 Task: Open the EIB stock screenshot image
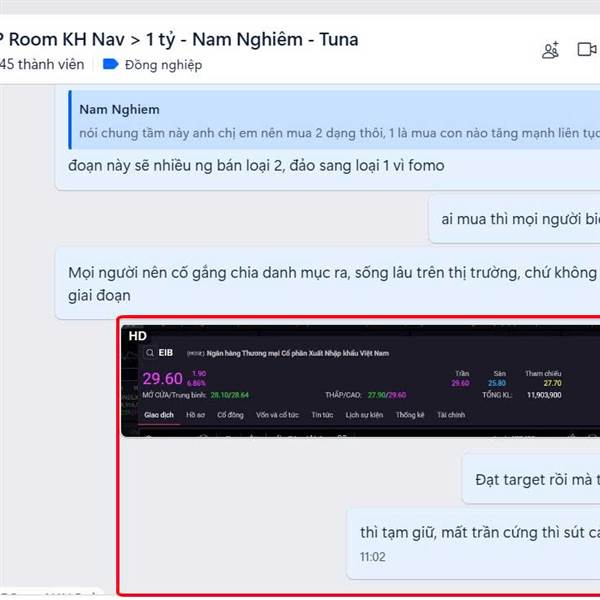coord(360,380)
